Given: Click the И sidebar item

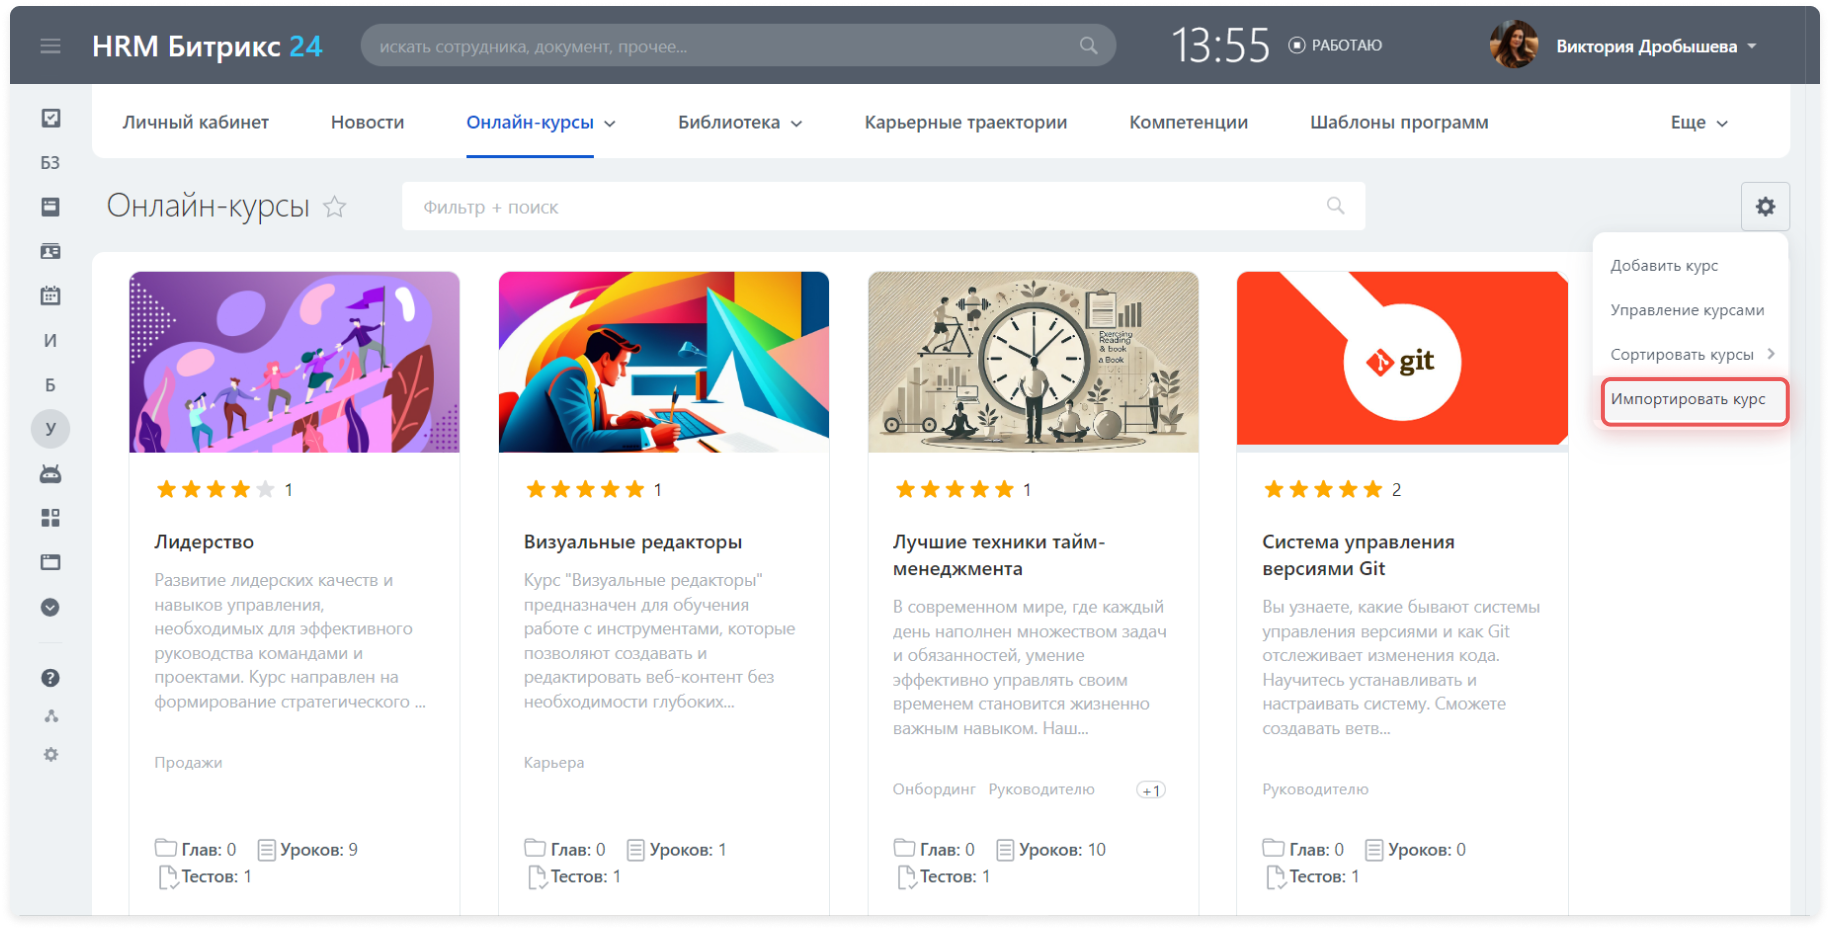Looking at the screenshot, I should pos(50,340).
